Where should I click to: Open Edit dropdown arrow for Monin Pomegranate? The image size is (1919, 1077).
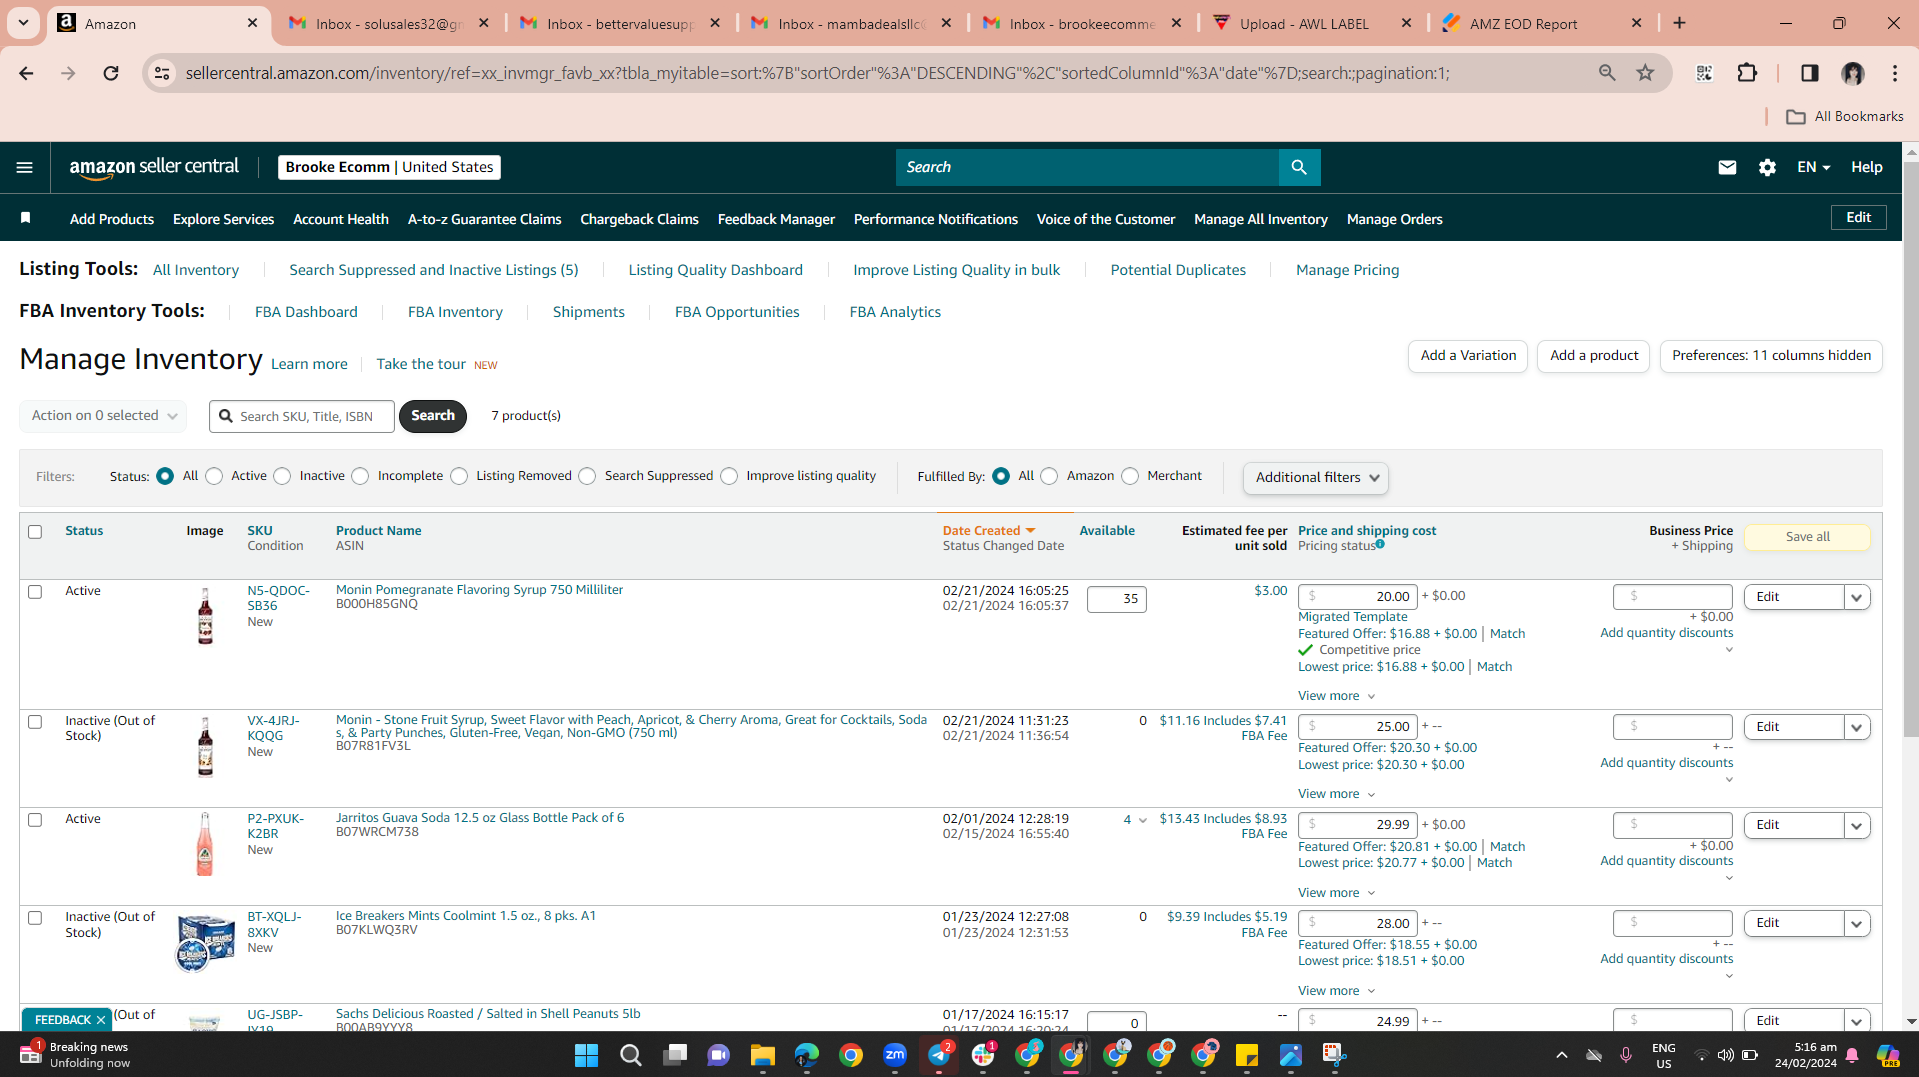1857,597
